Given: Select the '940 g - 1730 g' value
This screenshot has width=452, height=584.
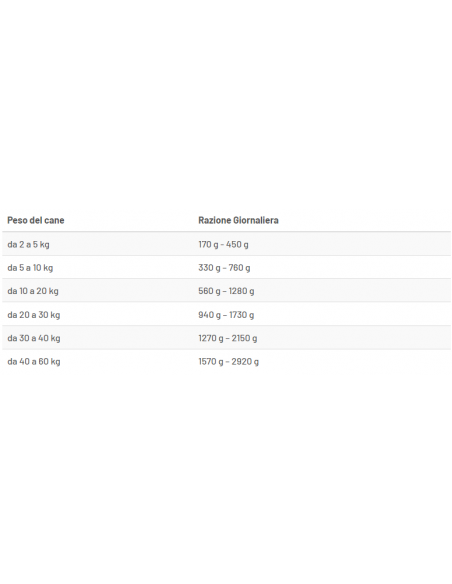Looking at the screenshot, I should 226,315.
